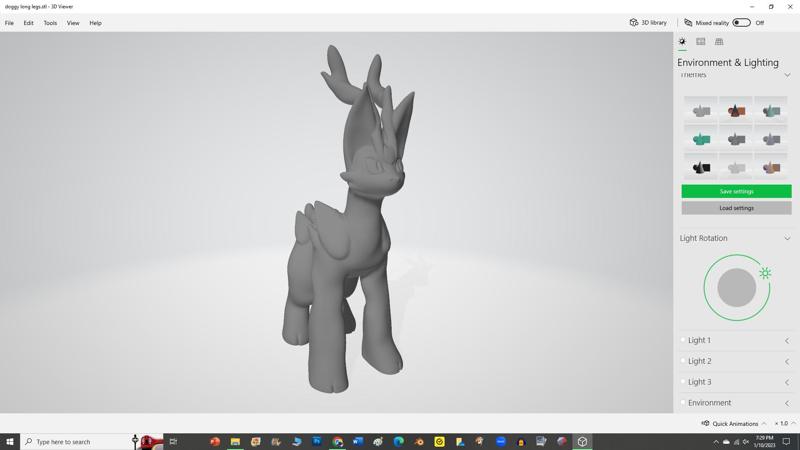The width and height of the screenshot is (800, 450).
Task: Open the Help menu
Action: (95, 23)
